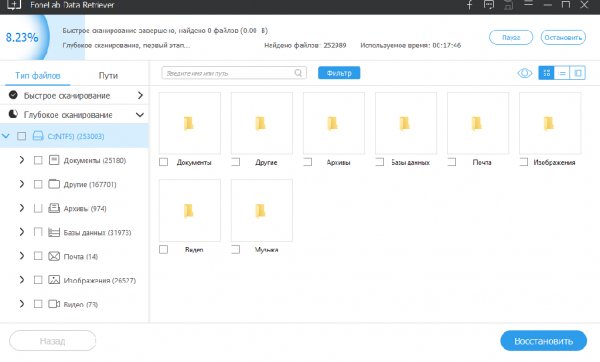Tick checkbox under Изображения folder thumbnail
The image size is (600, 362).
[524, 162]
